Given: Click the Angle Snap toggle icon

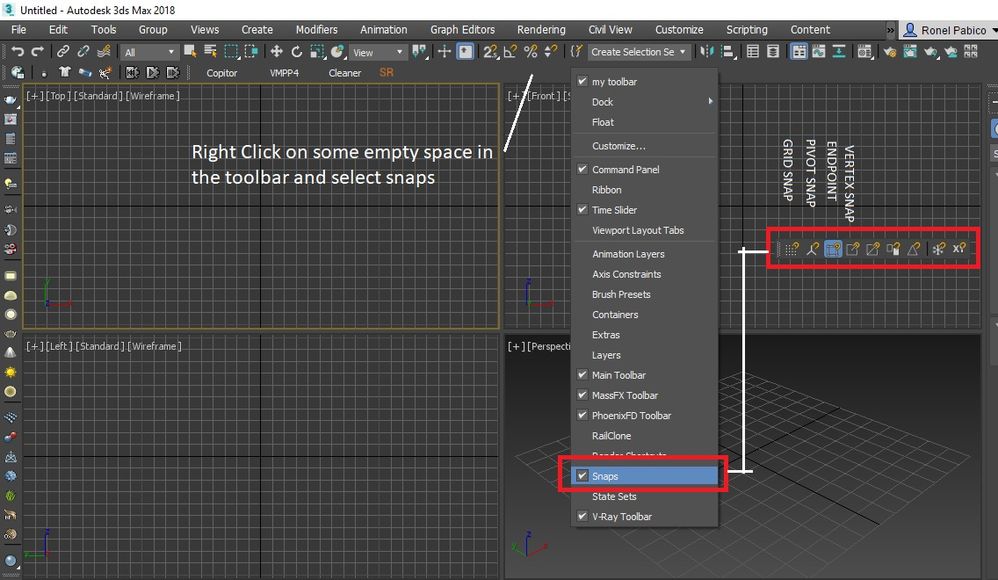Looking at the screenshot, I should [x=510, y=52].
